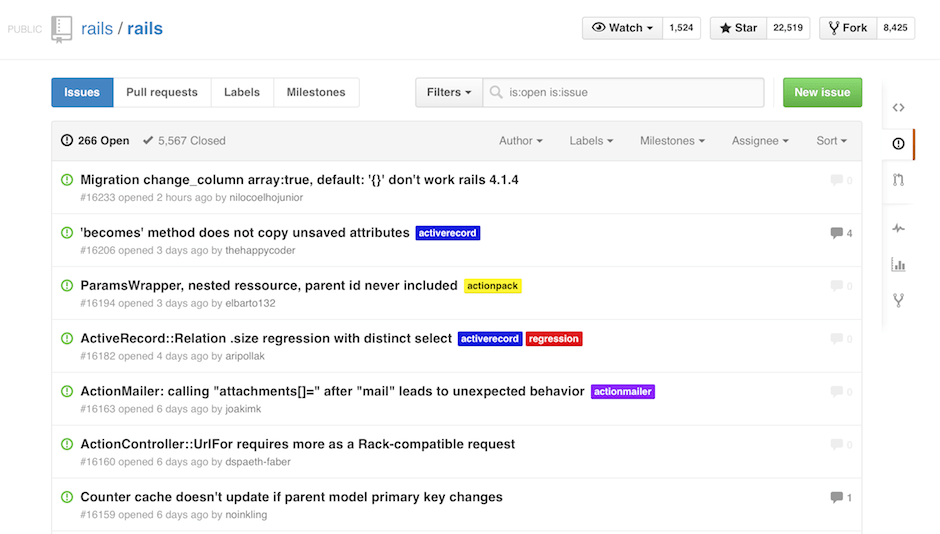
Task: Open the Code icon in right sidebar
Action: pos(898,108)
